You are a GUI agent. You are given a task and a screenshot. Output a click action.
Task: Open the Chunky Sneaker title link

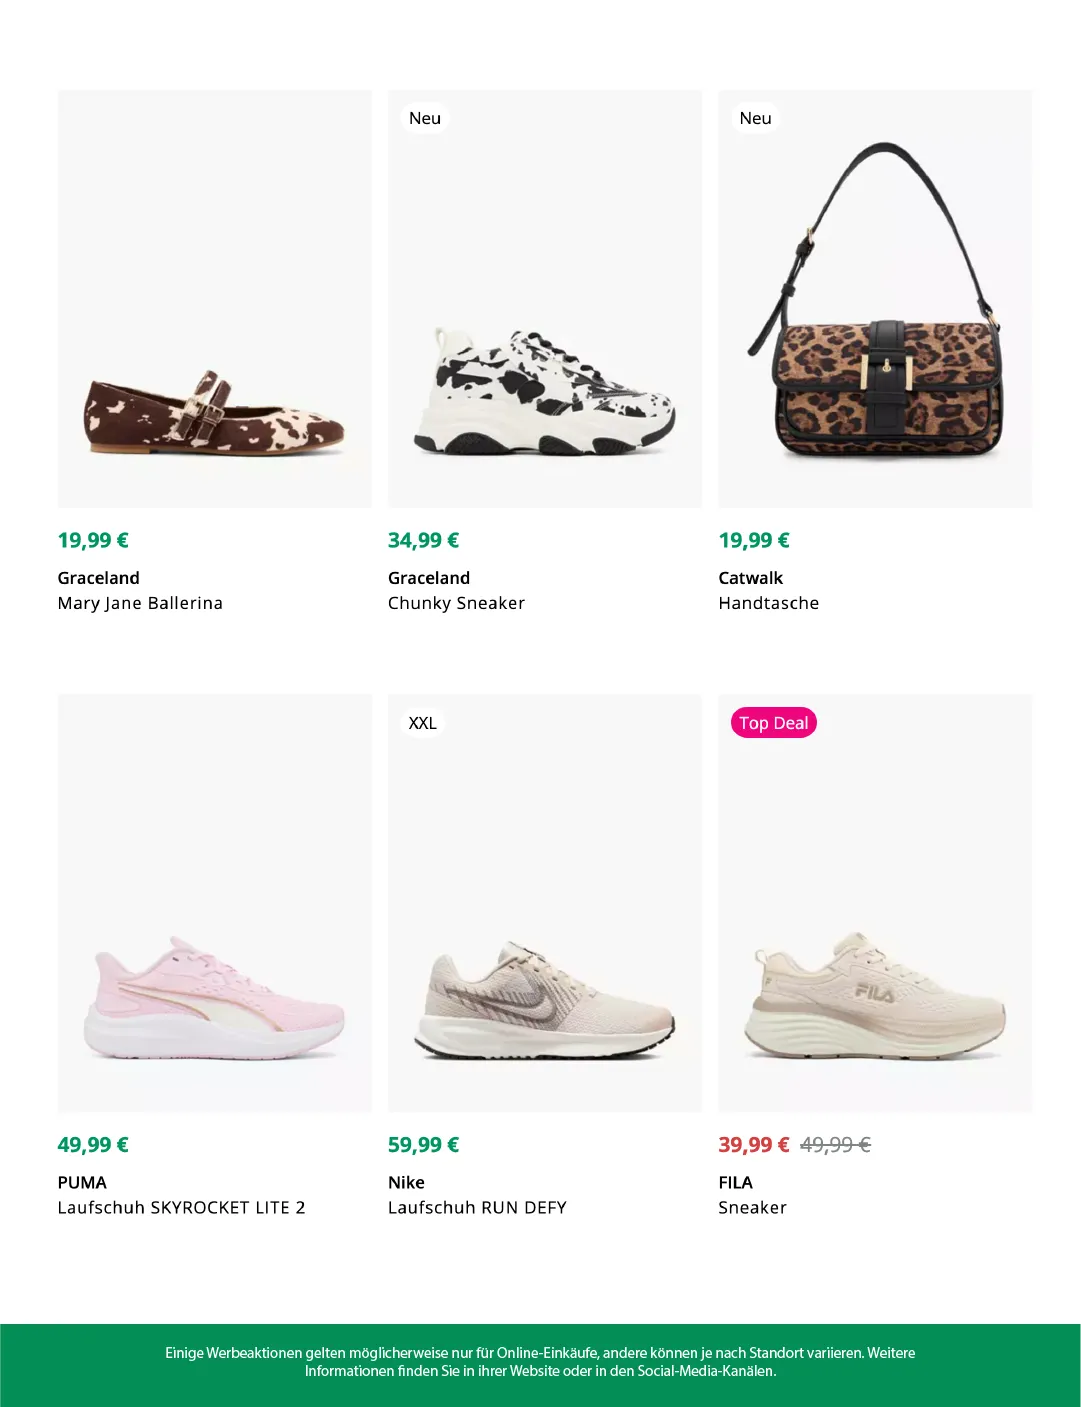(456, 603)
